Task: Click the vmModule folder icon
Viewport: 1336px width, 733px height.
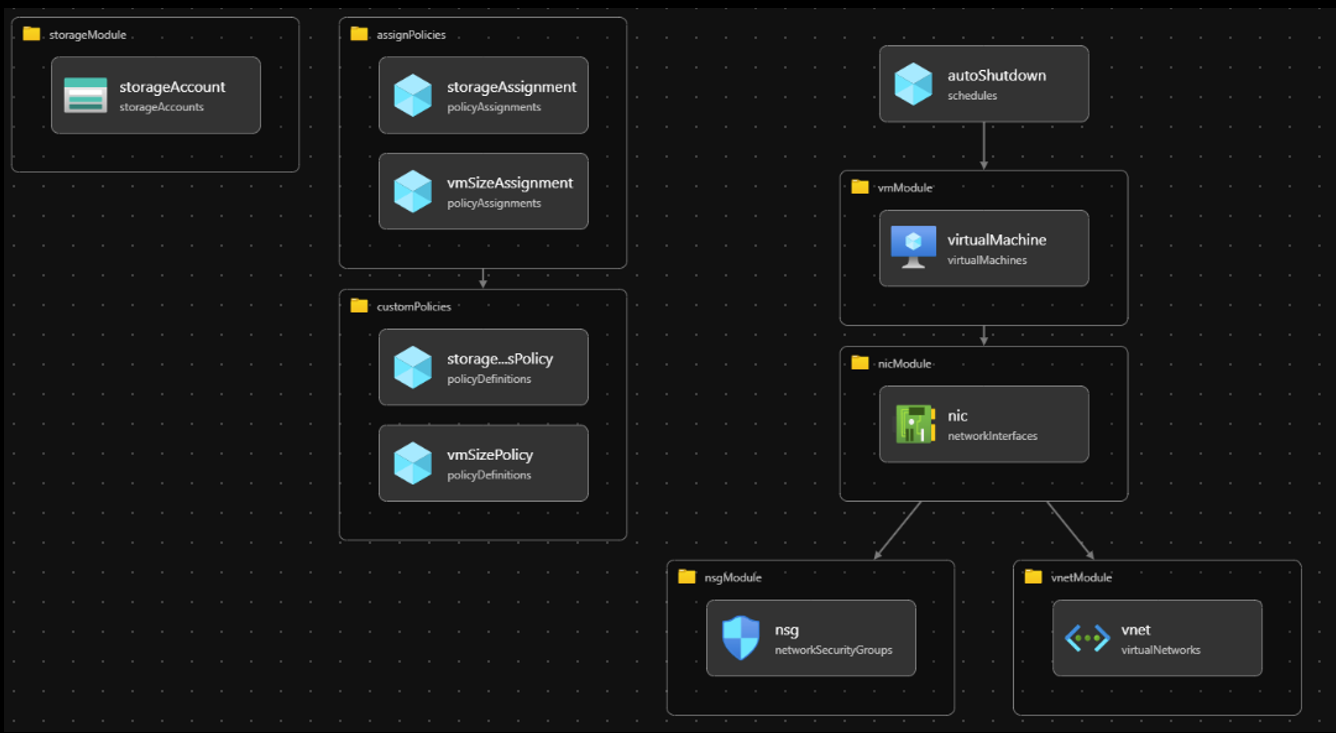Action: pos(860,187)
